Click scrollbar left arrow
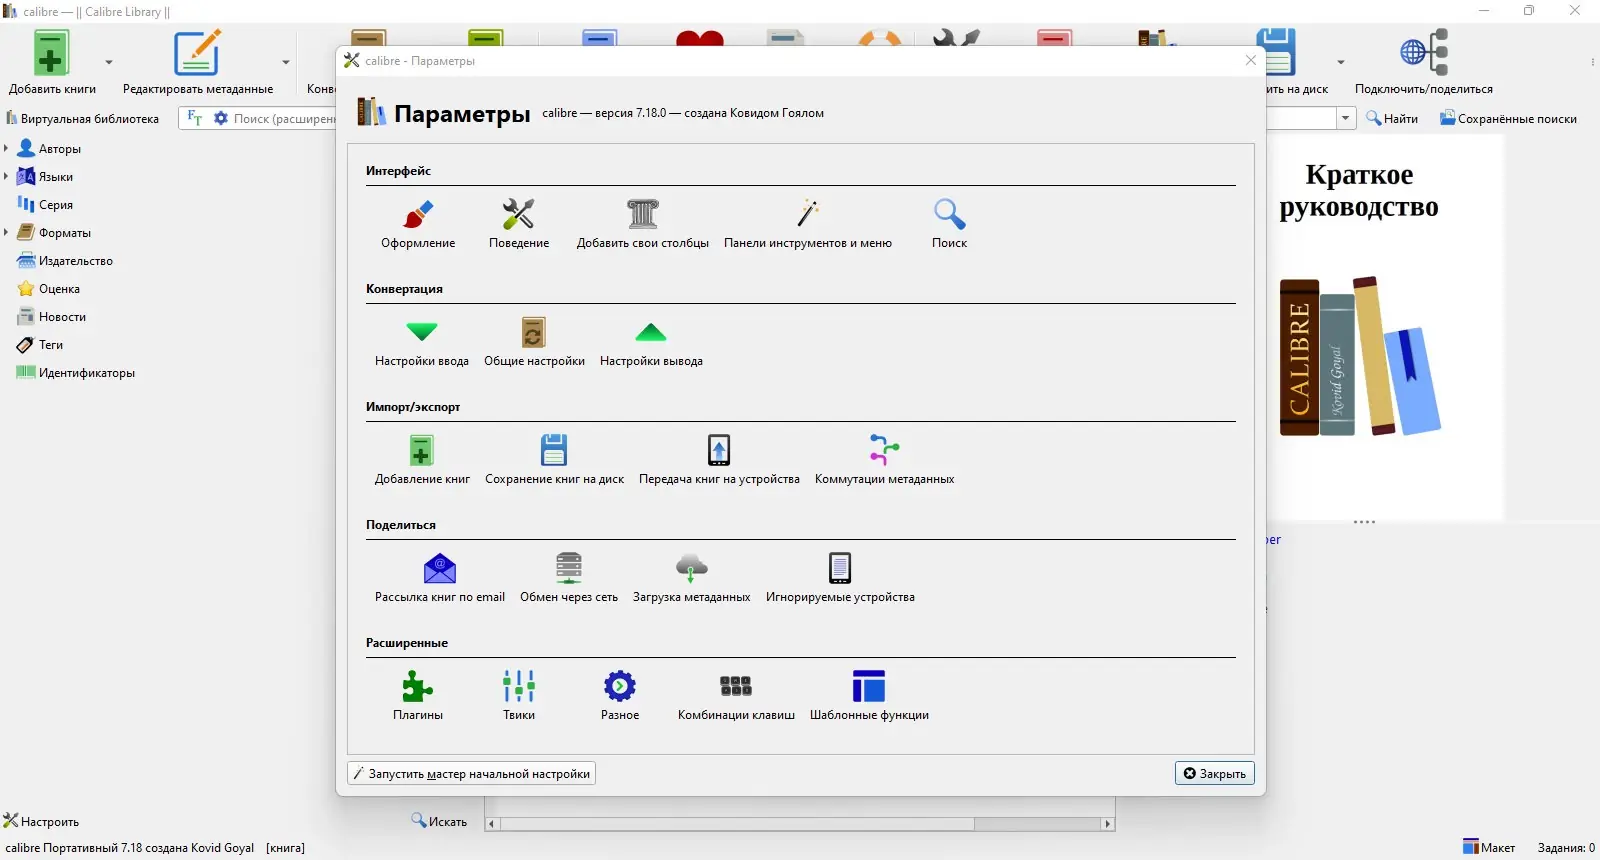1600x860 pixels. [491, 824]
